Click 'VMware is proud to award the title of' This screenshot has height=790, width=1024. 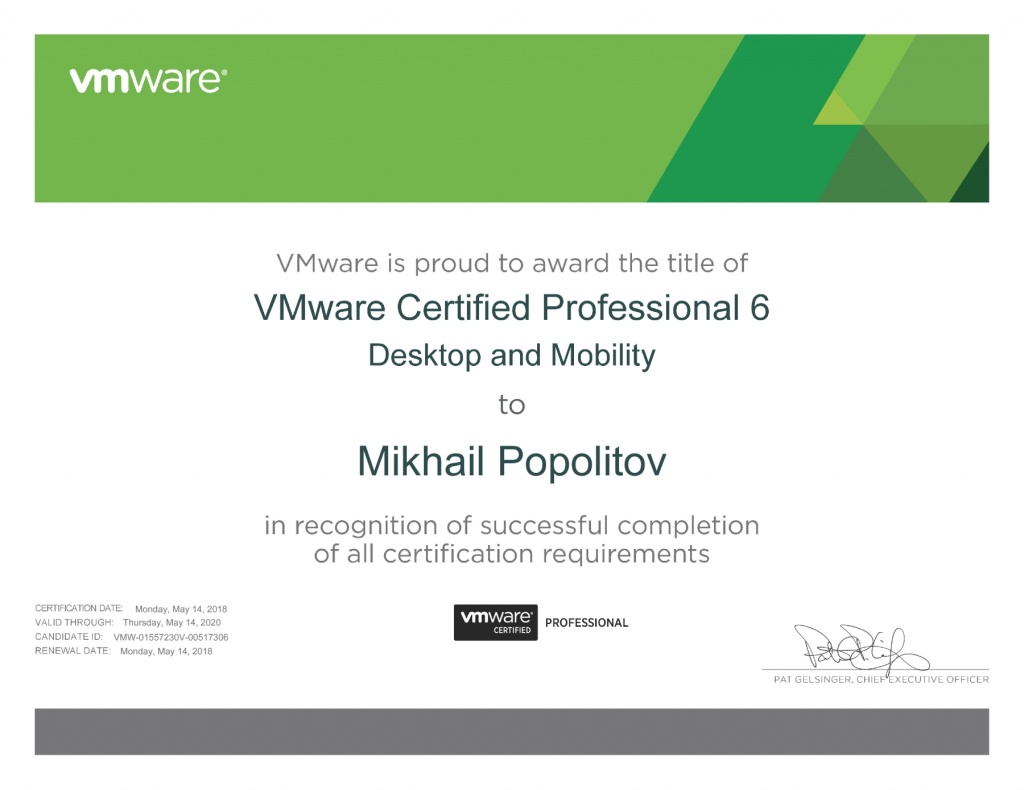click(512, 263)
